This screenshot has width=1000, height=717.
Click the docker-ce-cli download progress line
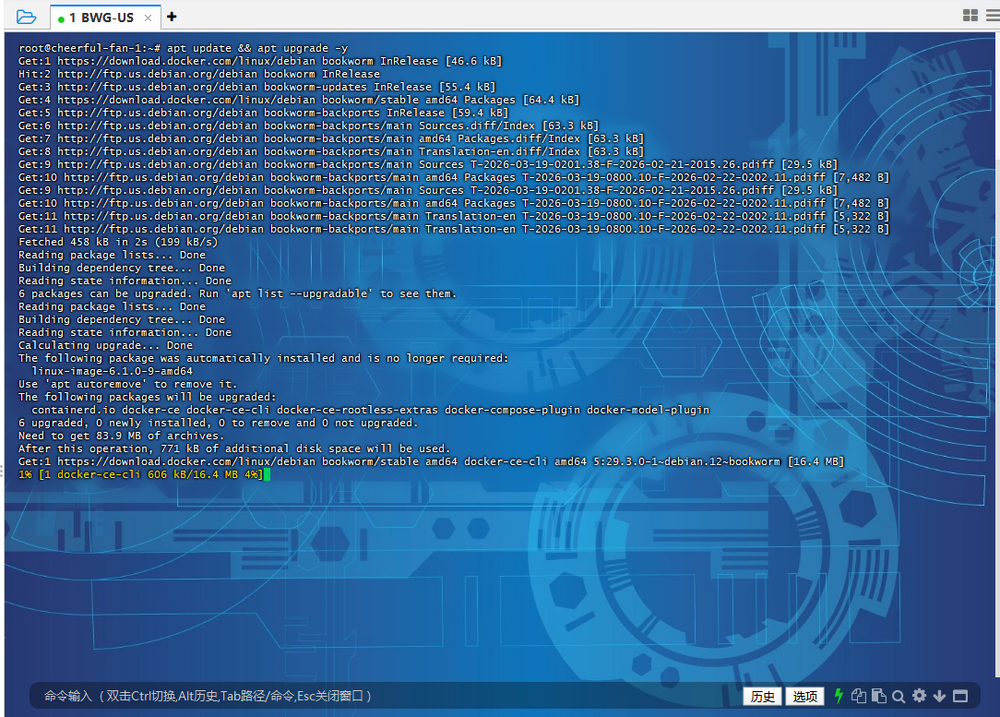[140, 475]
